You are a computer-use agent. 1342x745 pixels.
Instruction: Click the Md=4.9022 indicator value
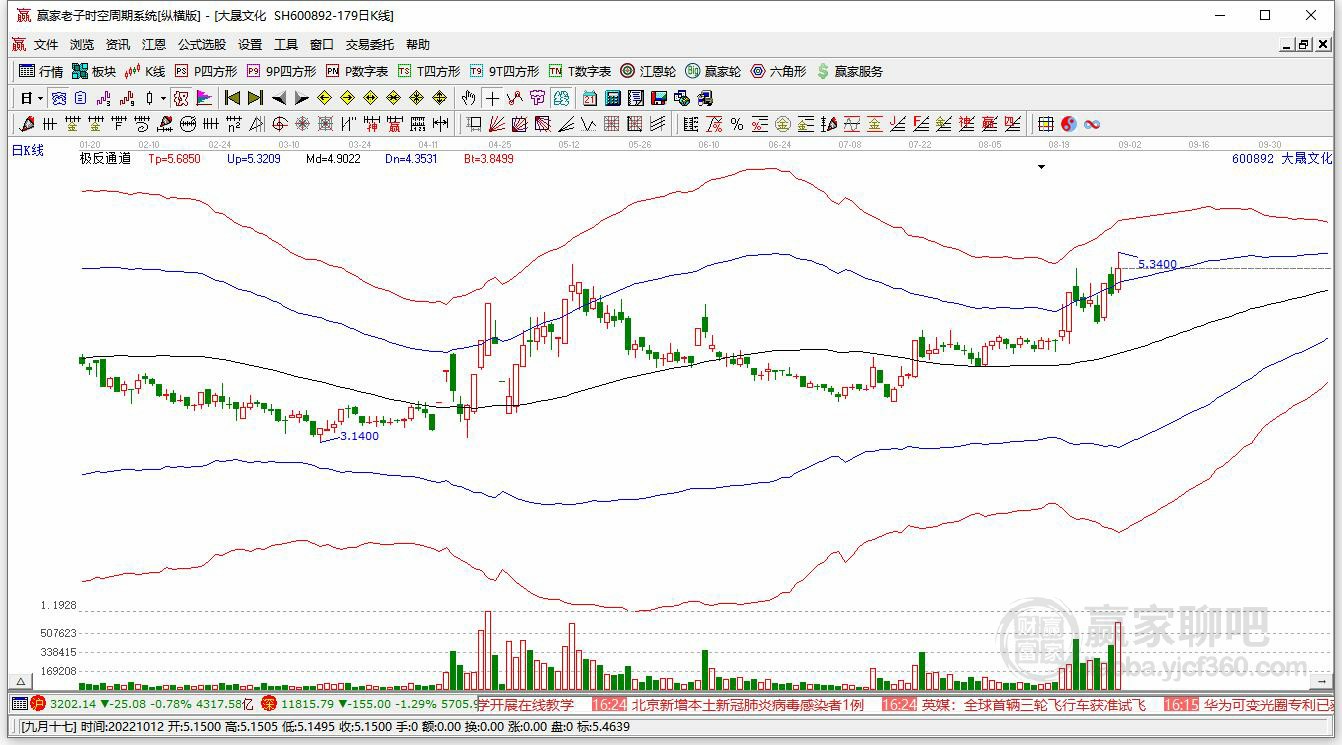coord(333,158)
